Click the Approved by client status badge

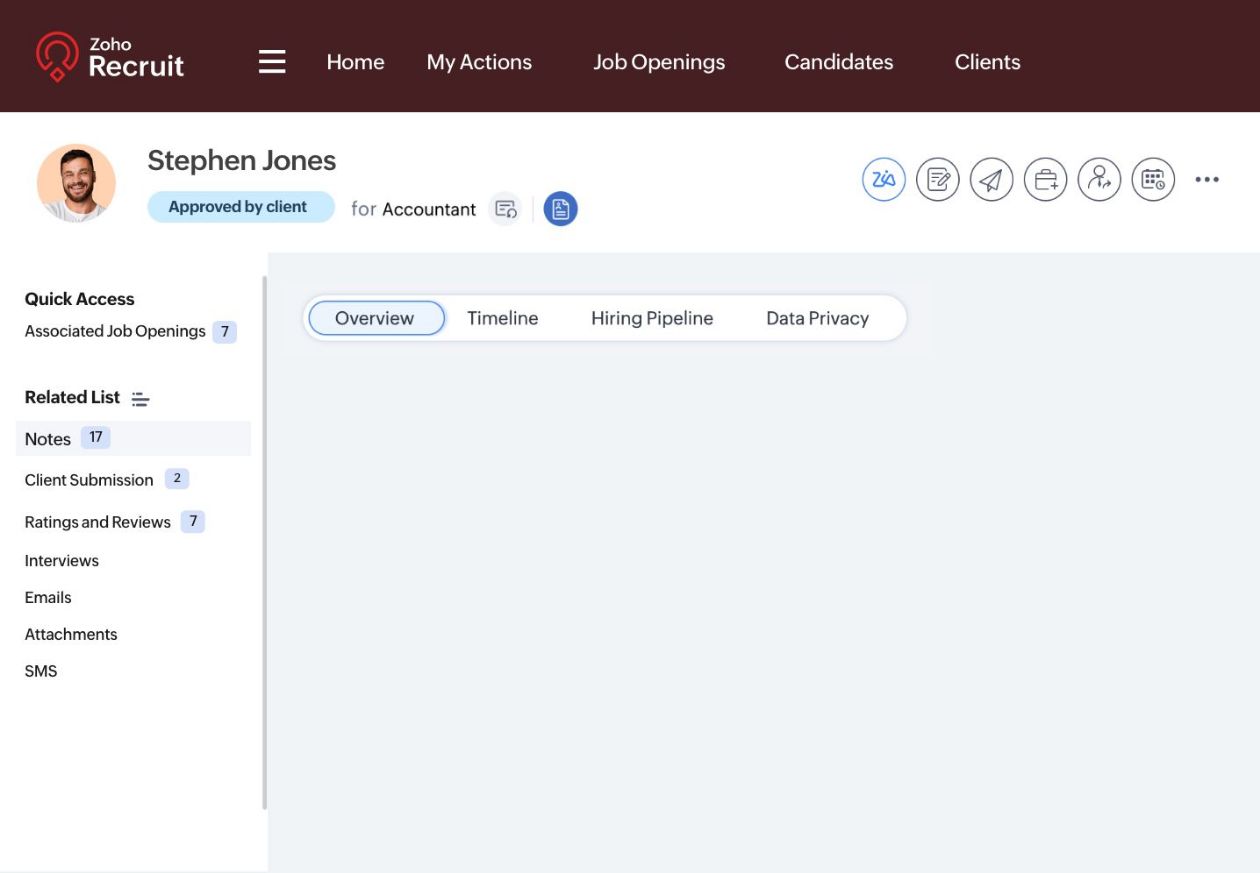[x=240, y=207]
